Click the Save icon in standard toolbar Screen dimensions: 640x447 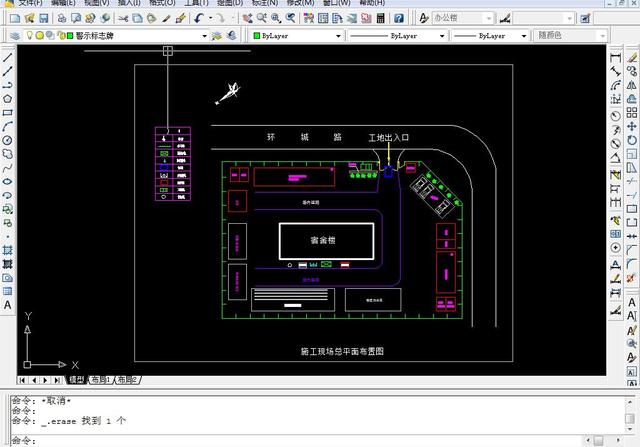click(43, 18)
